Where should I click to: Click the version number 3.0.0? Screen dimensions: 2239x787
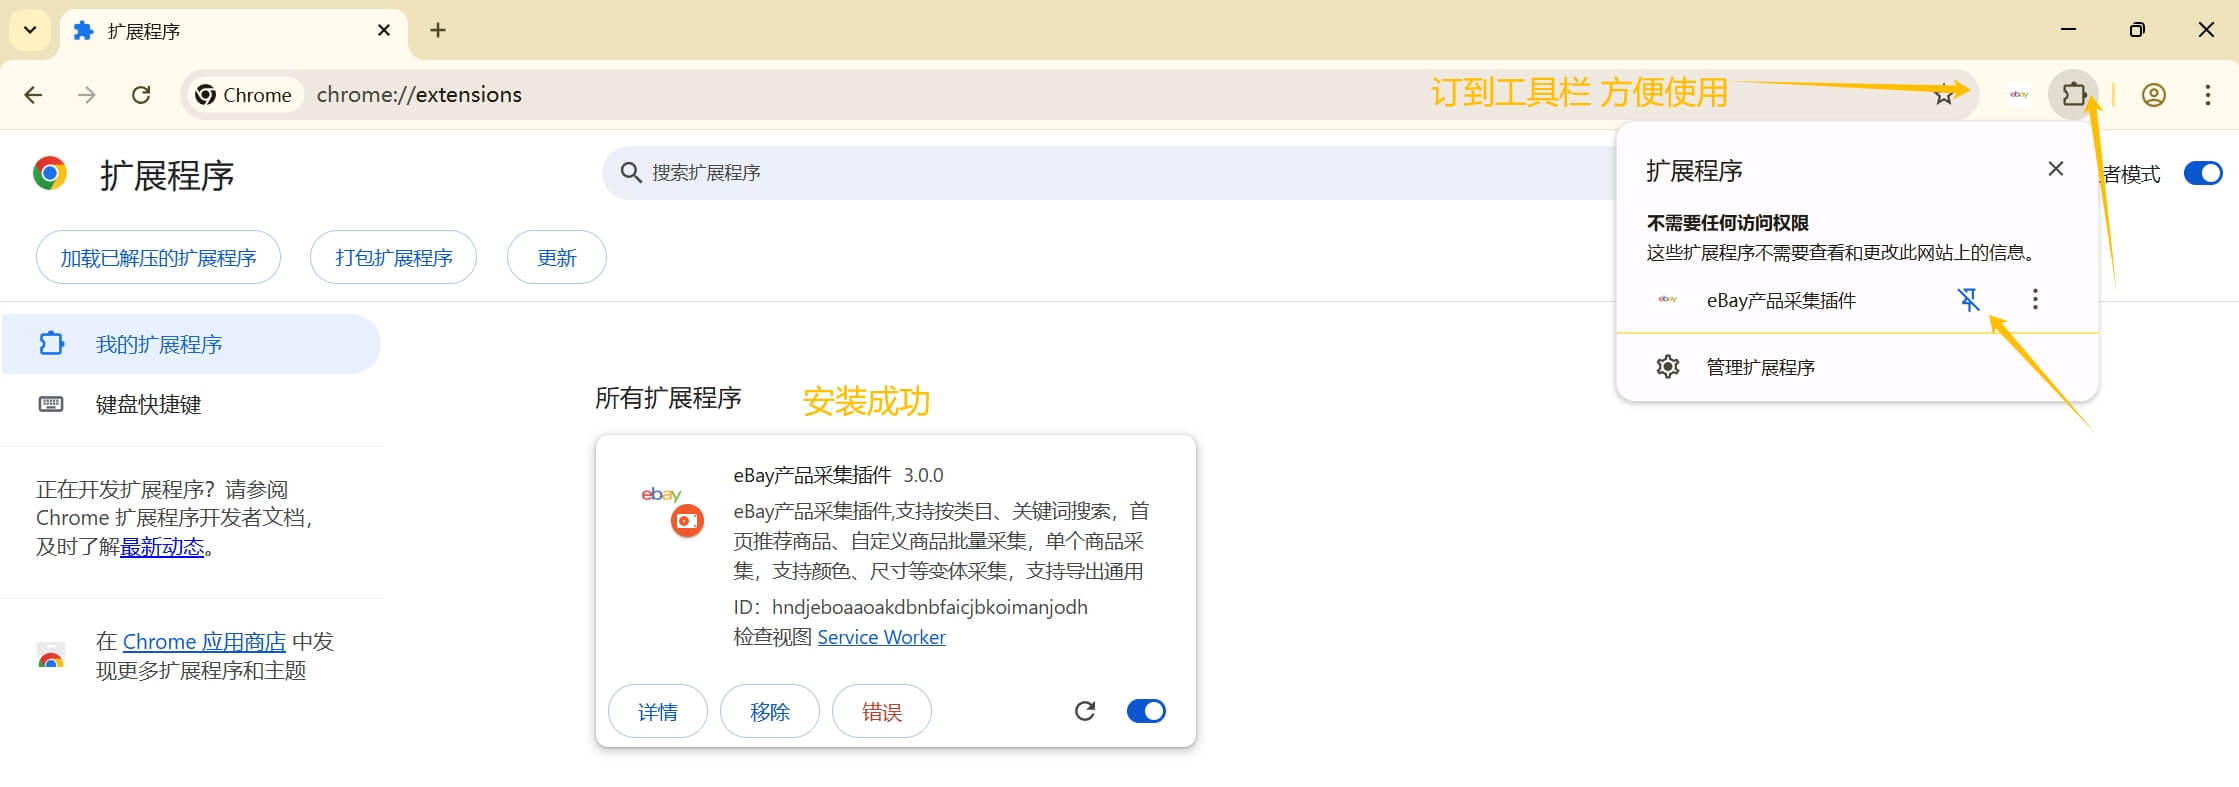click(x=924, y=475)
